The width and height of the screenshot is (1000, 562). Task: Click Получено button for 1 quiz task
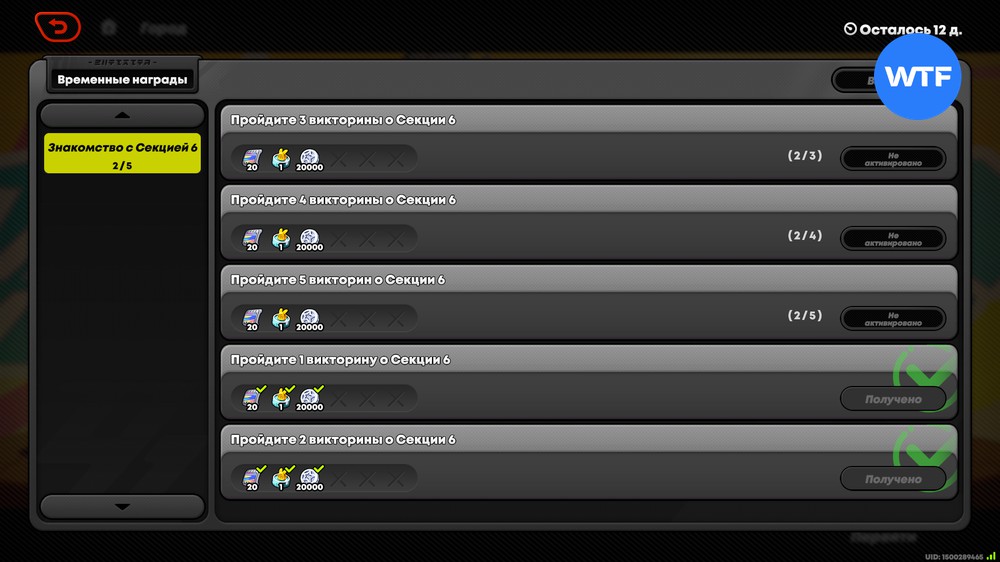(893, 399)
